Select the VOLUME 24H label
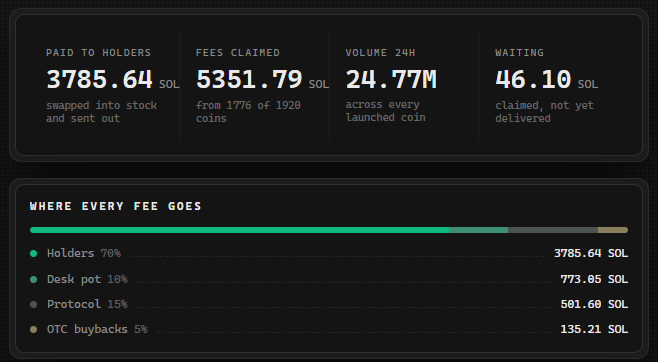658x362 pixels. 380,52
